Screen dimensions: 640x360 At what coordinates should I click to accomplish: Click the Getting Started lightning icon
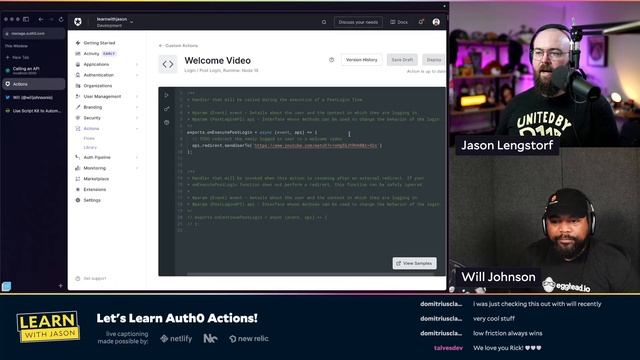(x=78, y=43)
